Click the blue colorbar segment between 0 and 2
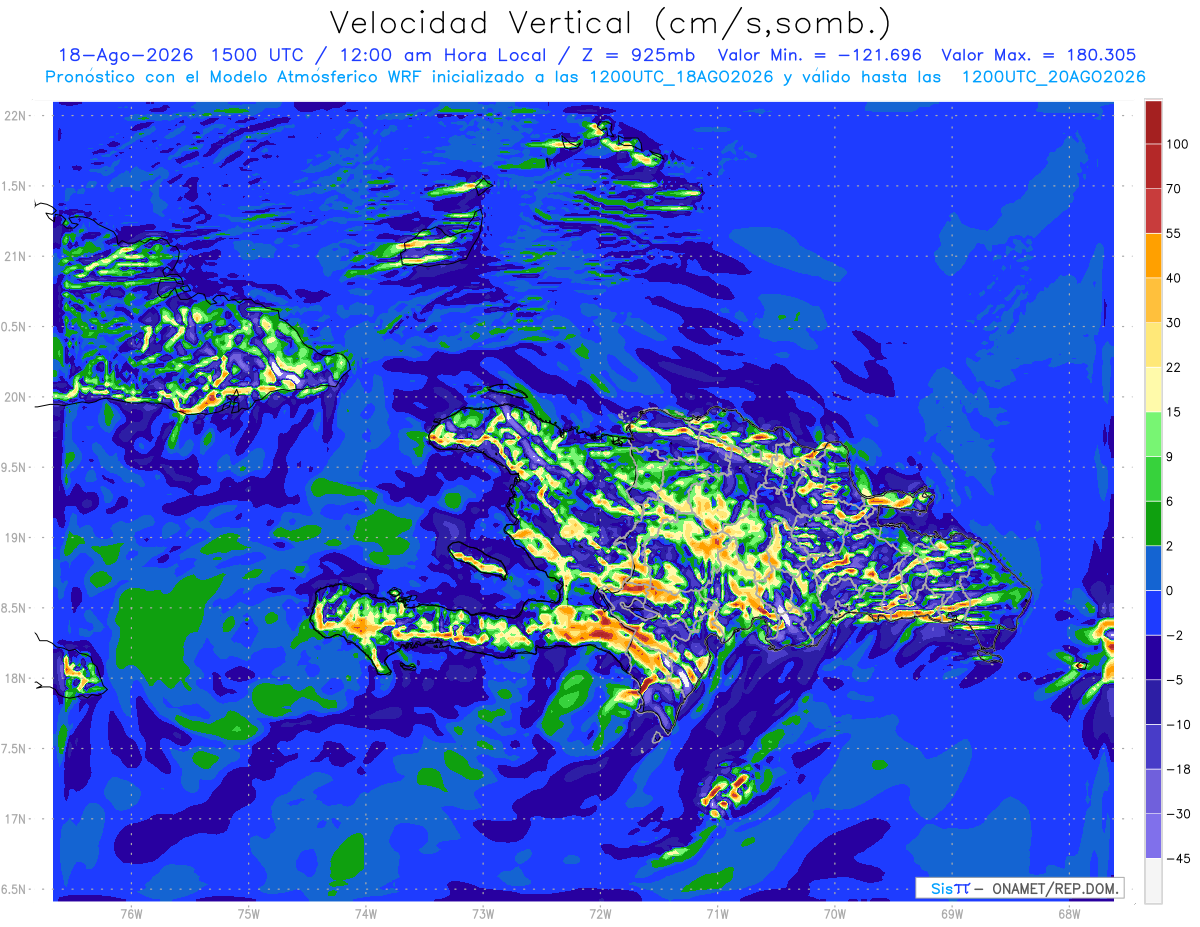Viewport: 1200px width, 927px height. (x=1153, y=568)
